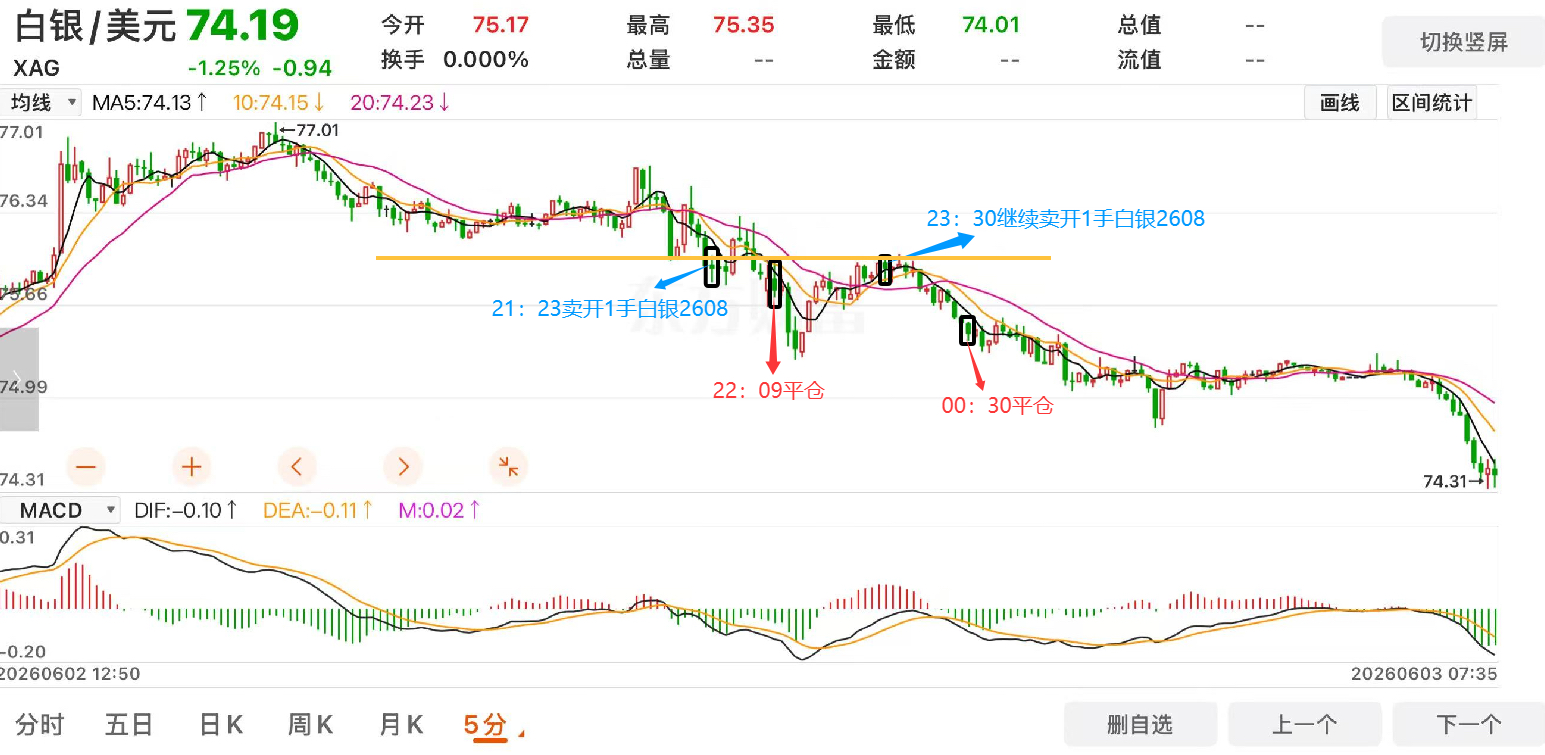Click the 最高 value 75.35
Viewport: 1545px width, 755px height.
(745, 25)
